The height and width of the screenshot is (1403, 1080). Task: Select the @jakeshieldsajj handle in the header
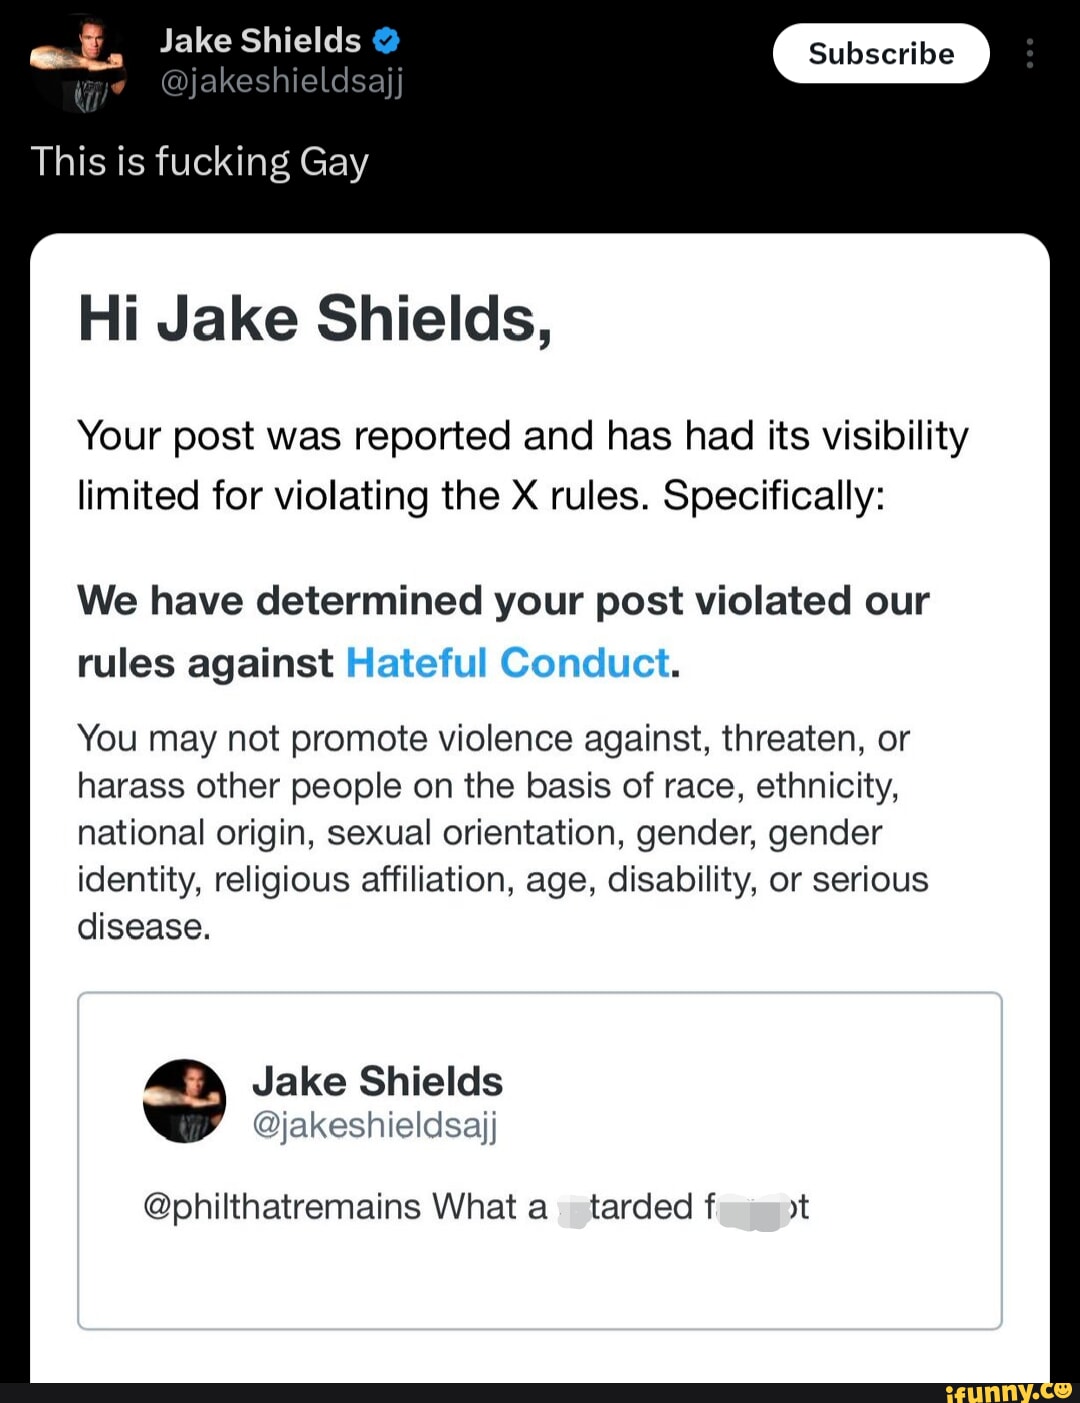[x=281, y=80]
